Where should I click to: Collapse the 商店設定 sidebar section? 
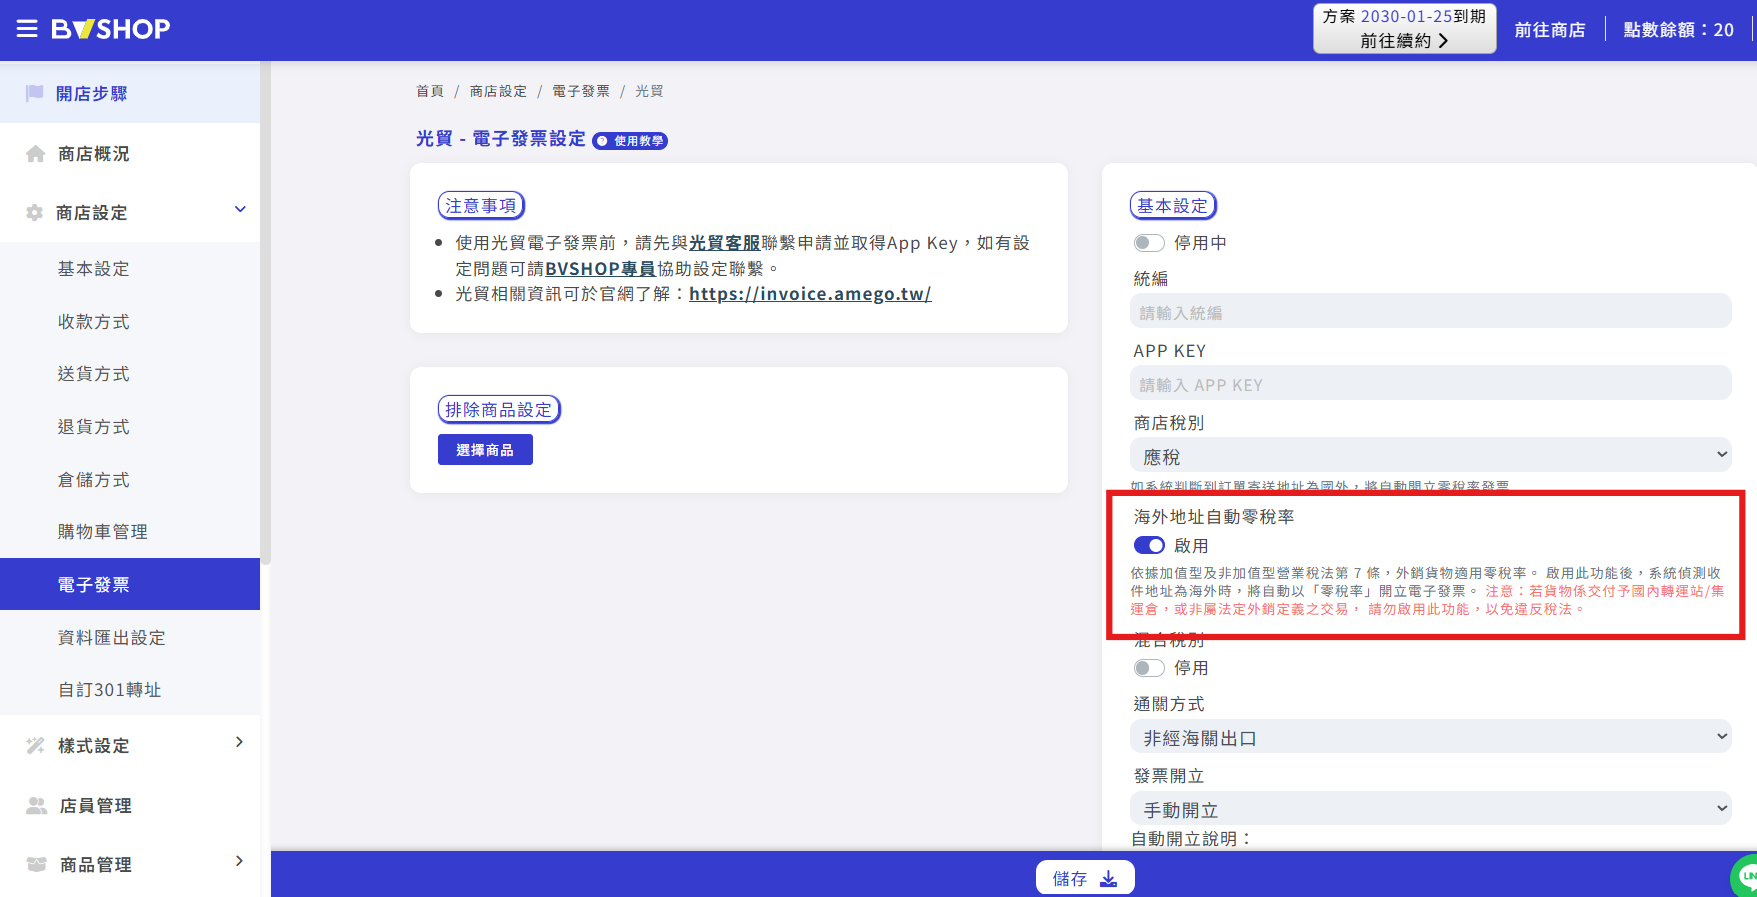click(x=240, y=209)
